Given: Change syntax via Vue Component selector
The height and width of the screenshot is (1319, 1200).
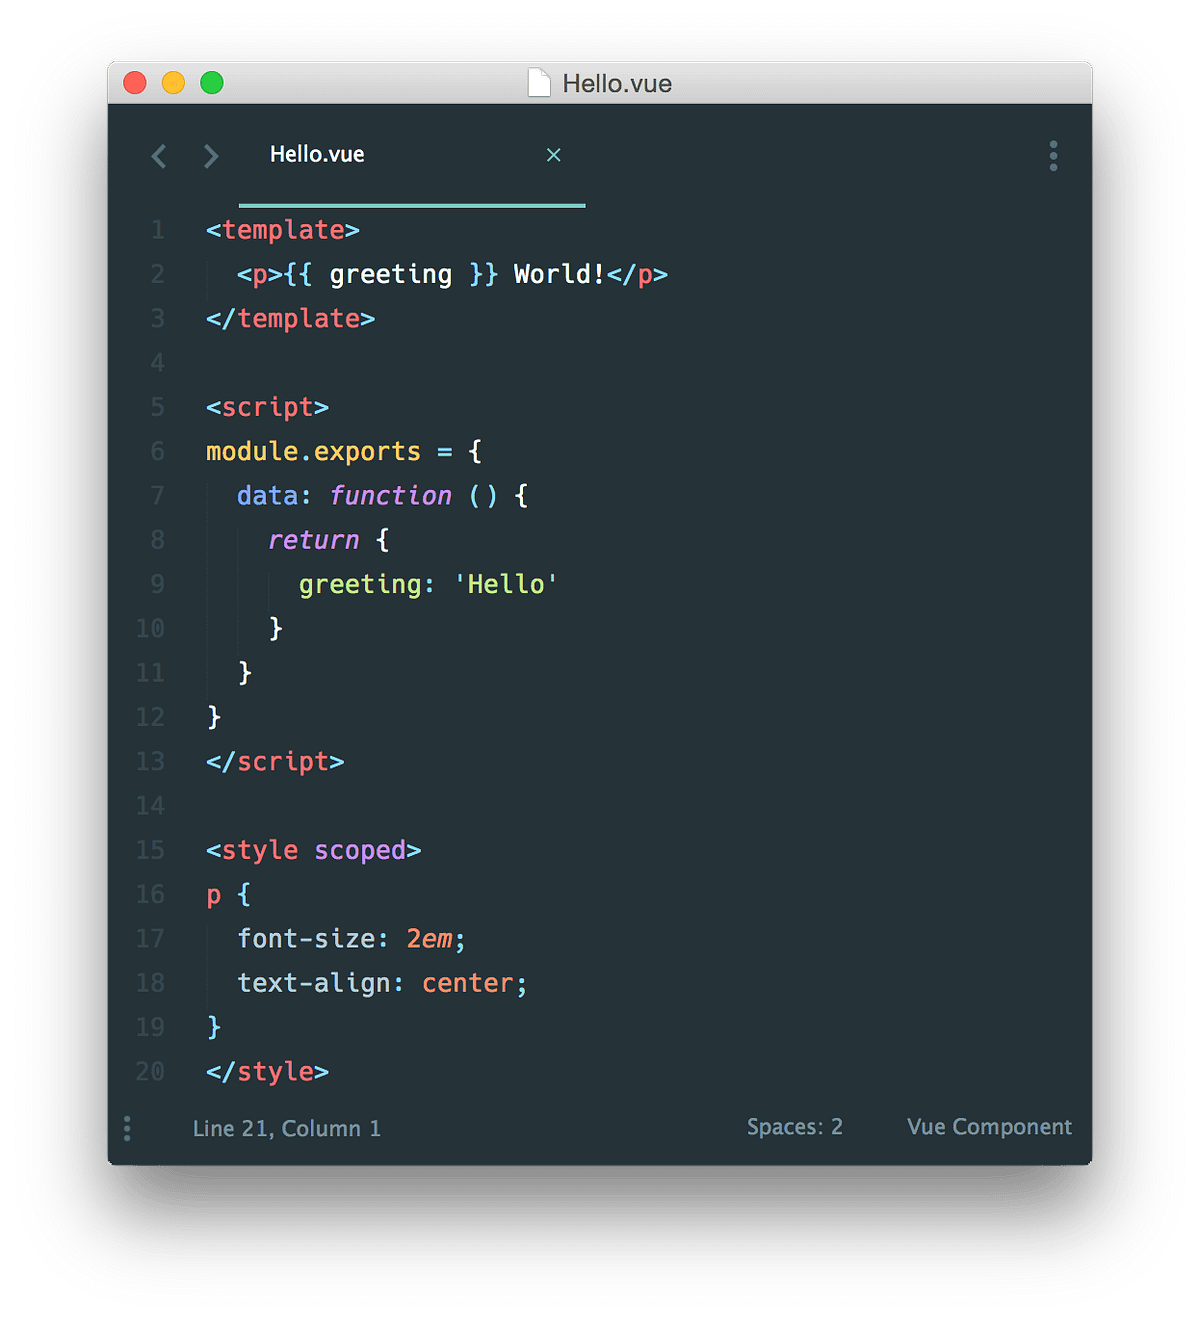Looking at the screenshot, I should click(x=988, y=1127).
